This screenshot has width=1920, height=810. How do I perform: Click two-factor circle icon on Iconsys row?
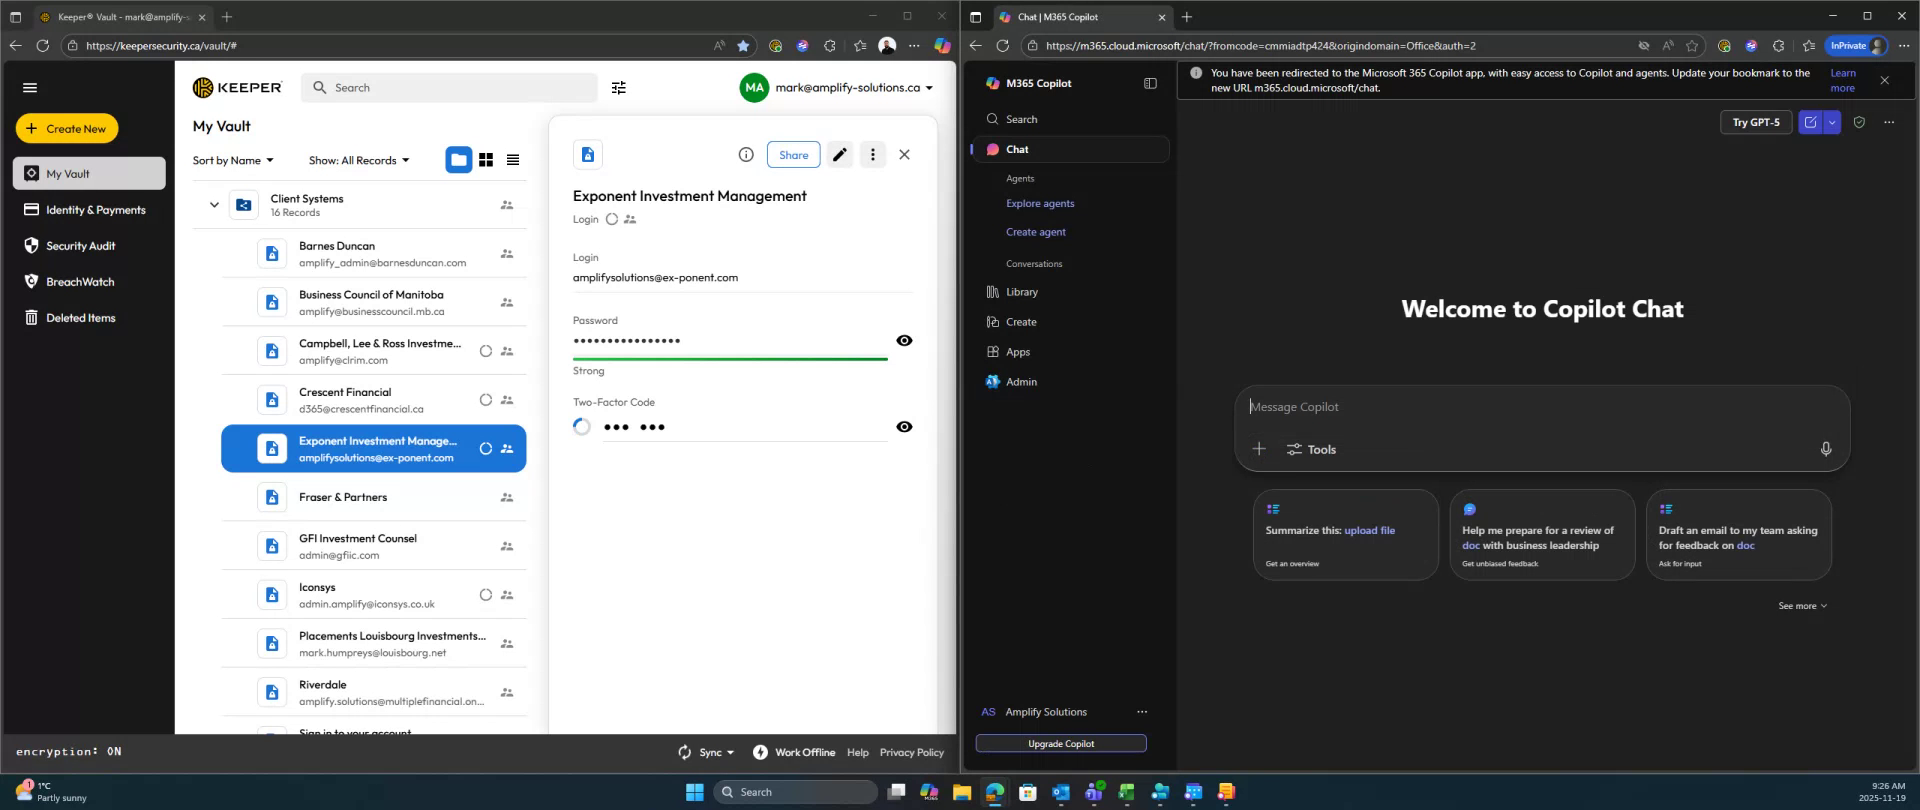tap(486, 595)
